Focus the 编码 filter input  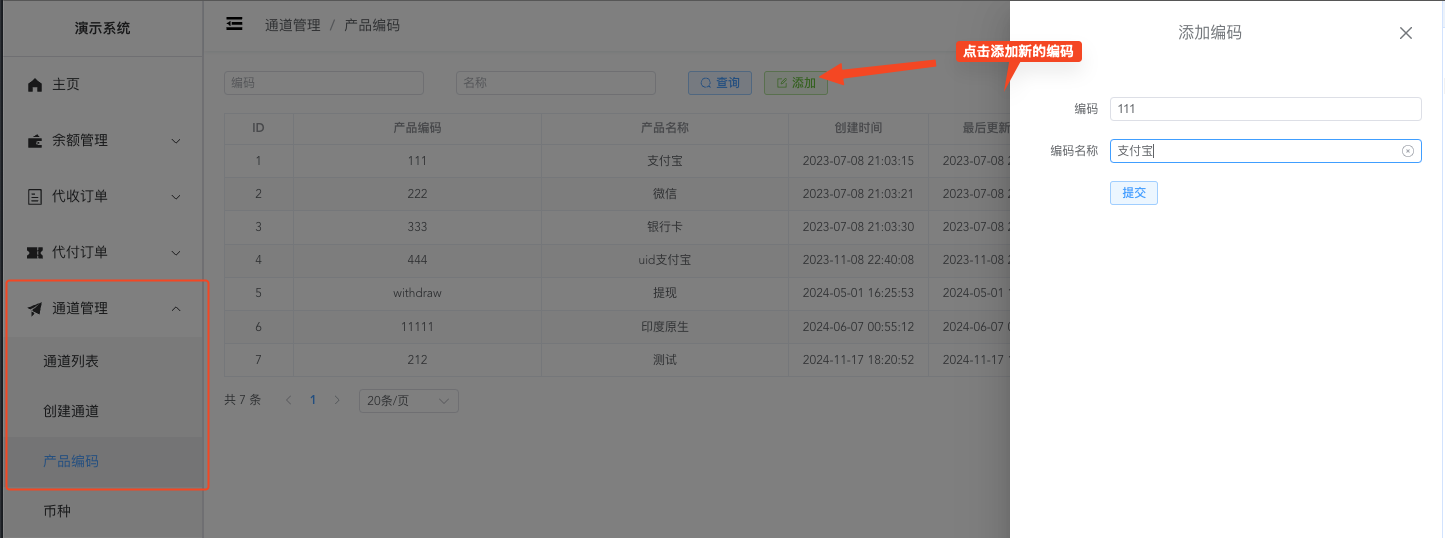(324, 83)
